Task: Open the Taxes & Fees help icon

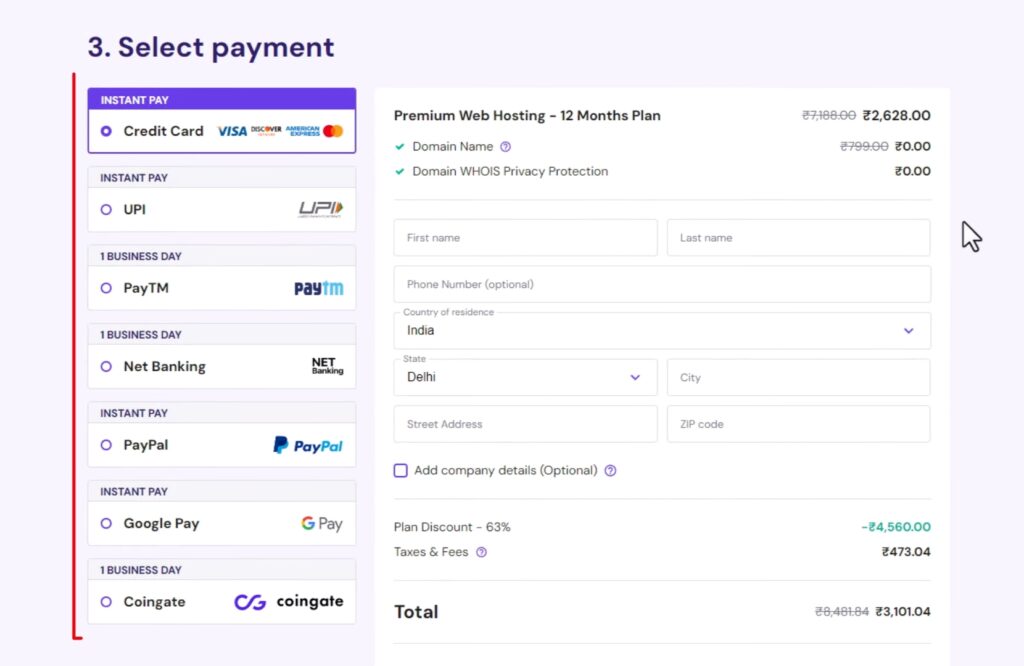Action: pos(481,552)
